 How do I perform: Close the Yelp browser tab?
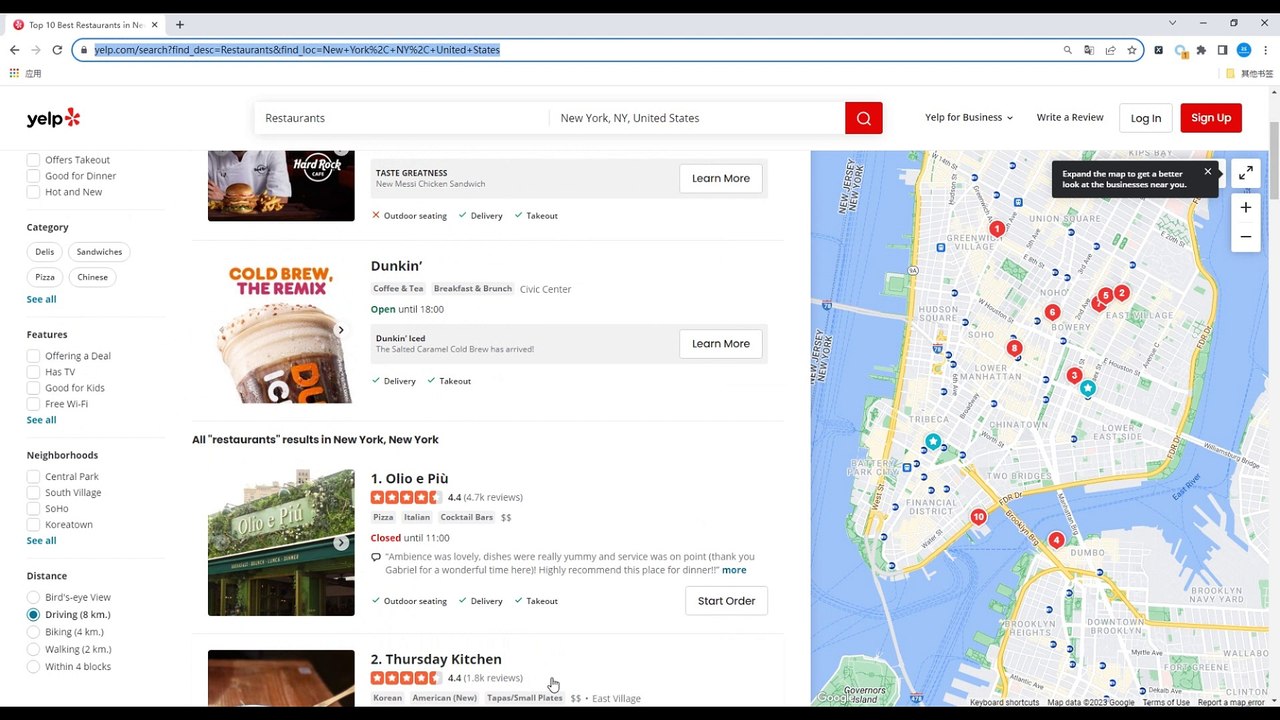point(154,24)
